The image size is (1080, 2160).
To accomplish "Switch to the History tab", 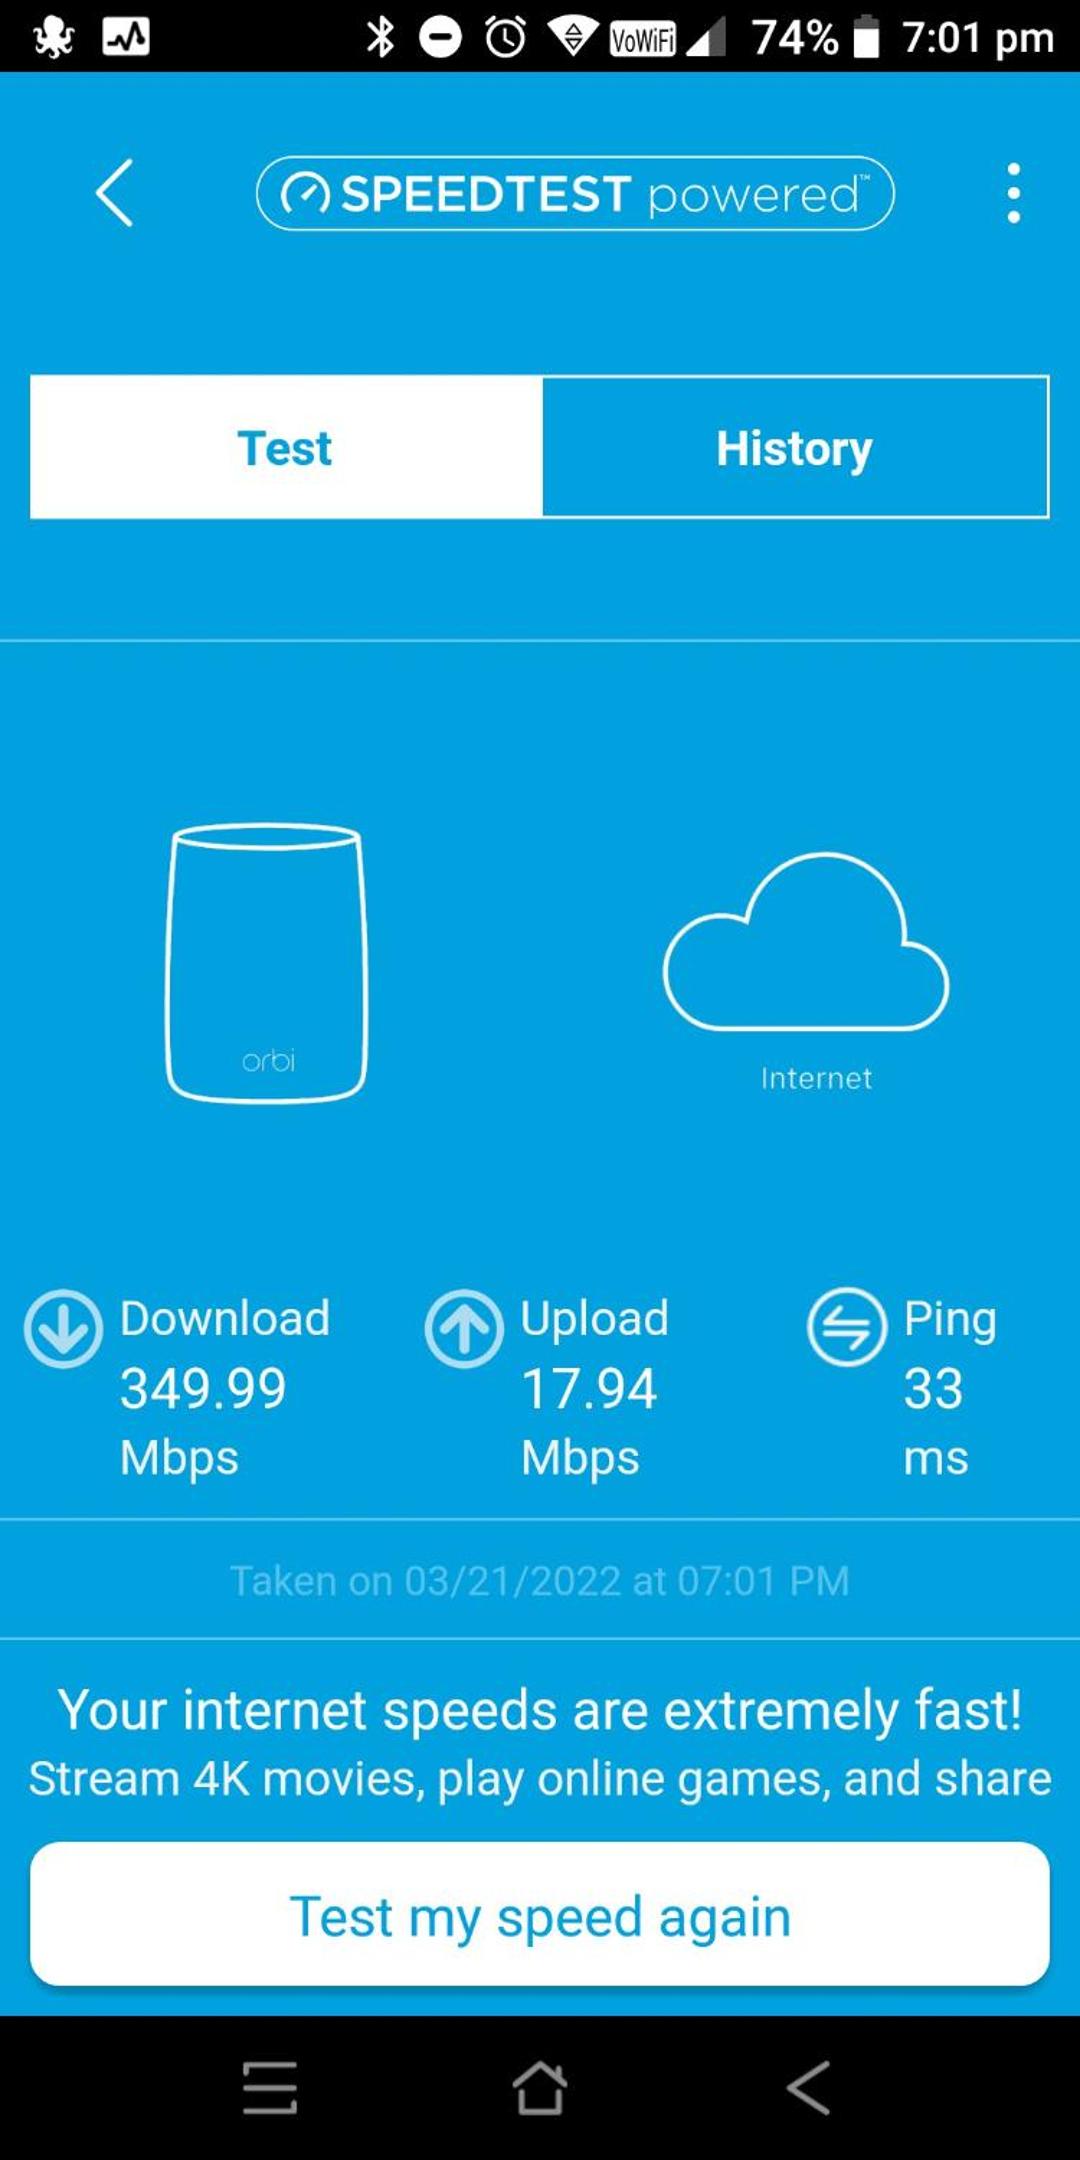I will [795, 447].
